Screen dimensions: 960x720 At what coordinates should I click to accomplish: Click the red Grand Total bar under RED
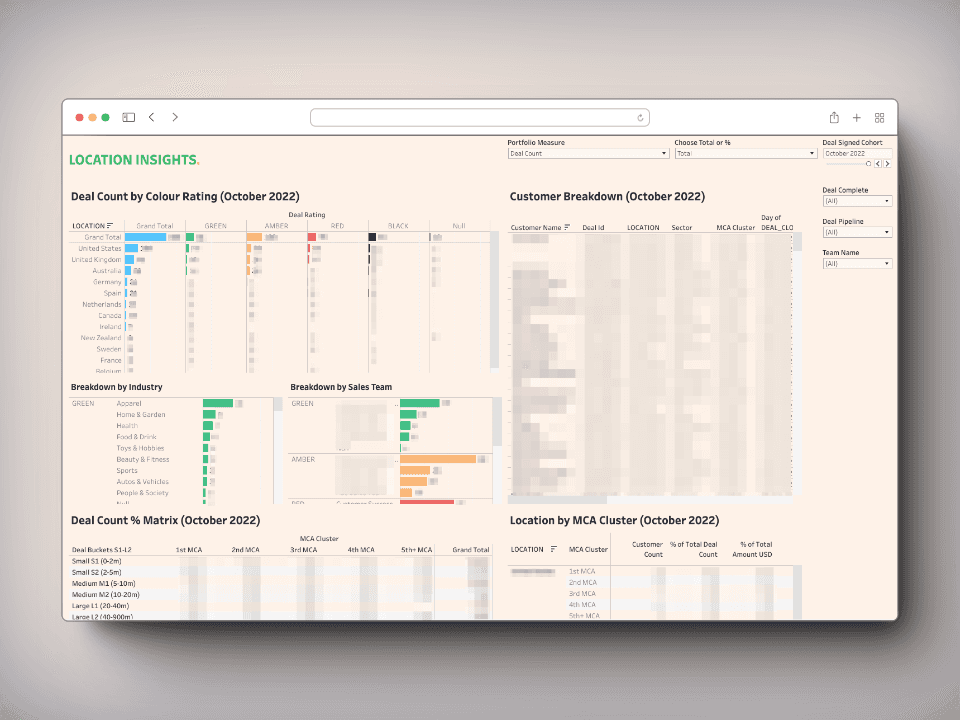[312, 237]
